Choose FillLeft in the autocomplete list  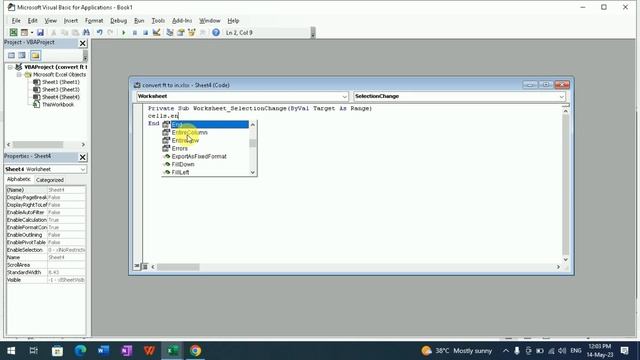click(x=205, y=172)
